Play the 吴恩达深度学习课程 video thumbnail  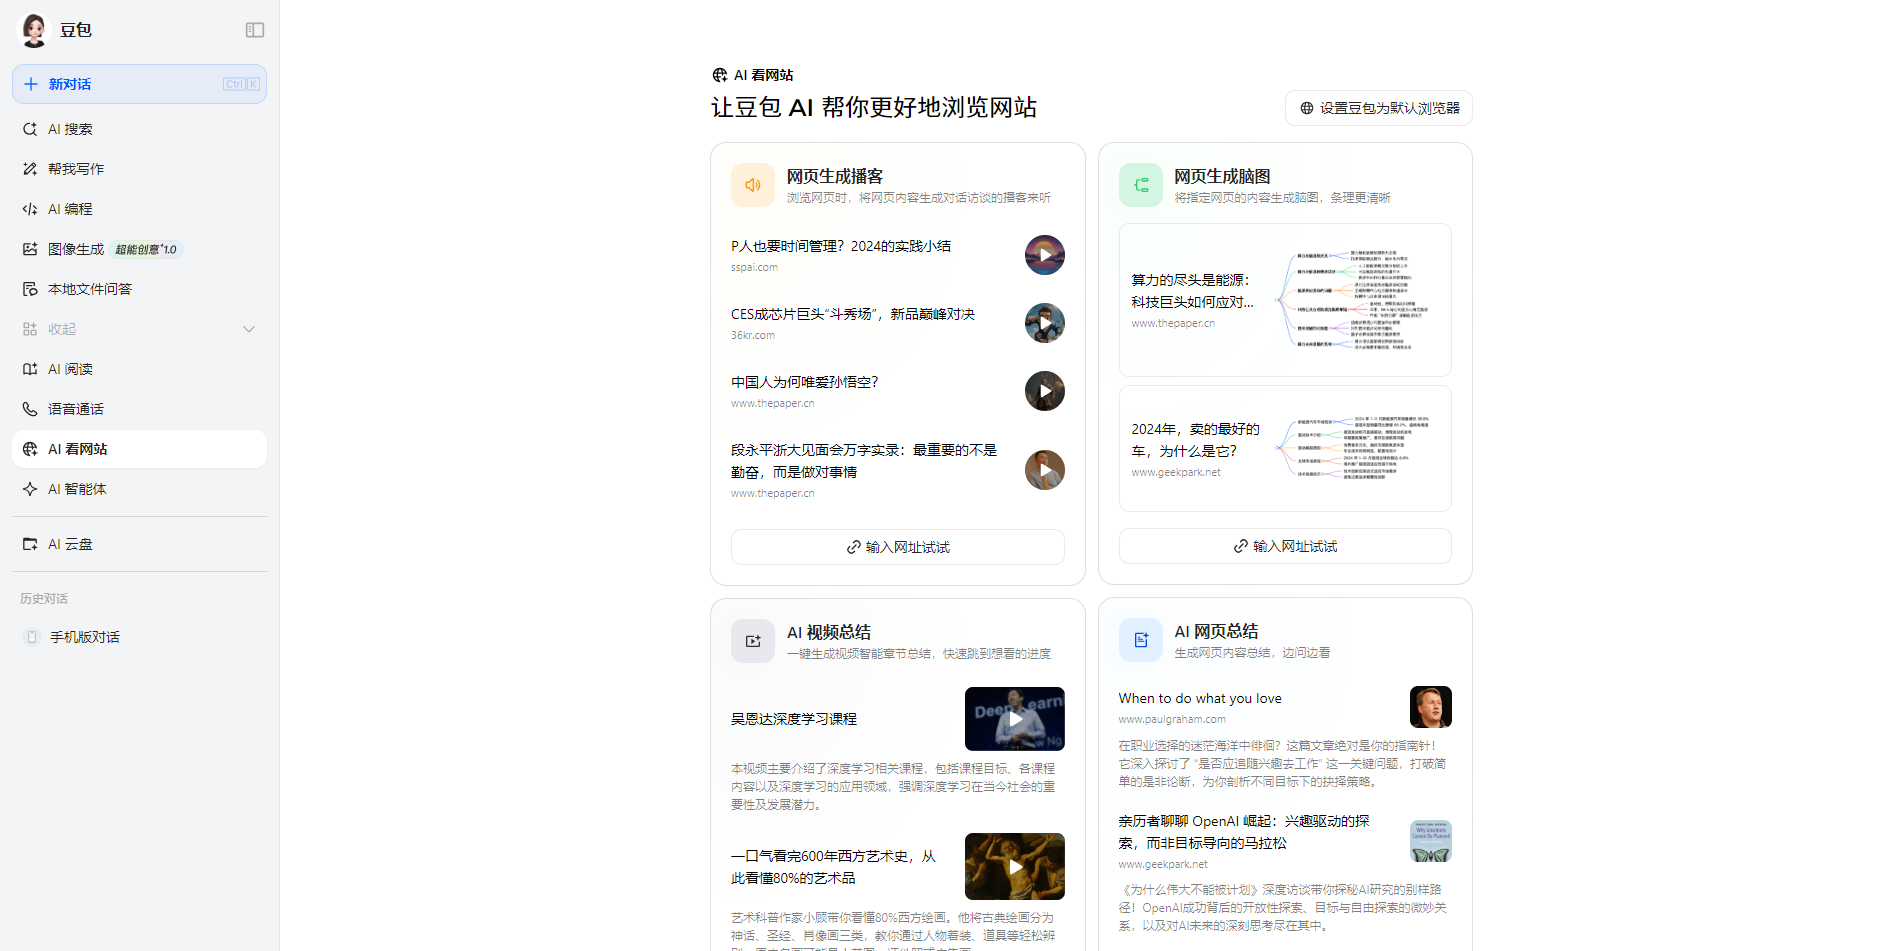click(x=1015, y=719)
